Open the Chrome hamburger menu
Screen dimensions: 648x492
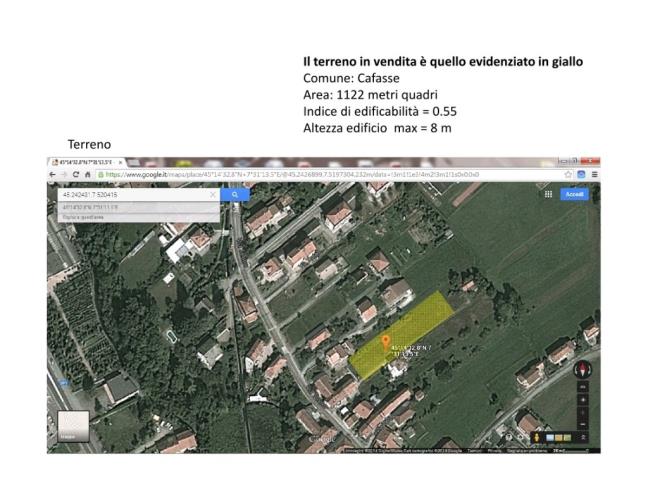(x=595, y=174)
